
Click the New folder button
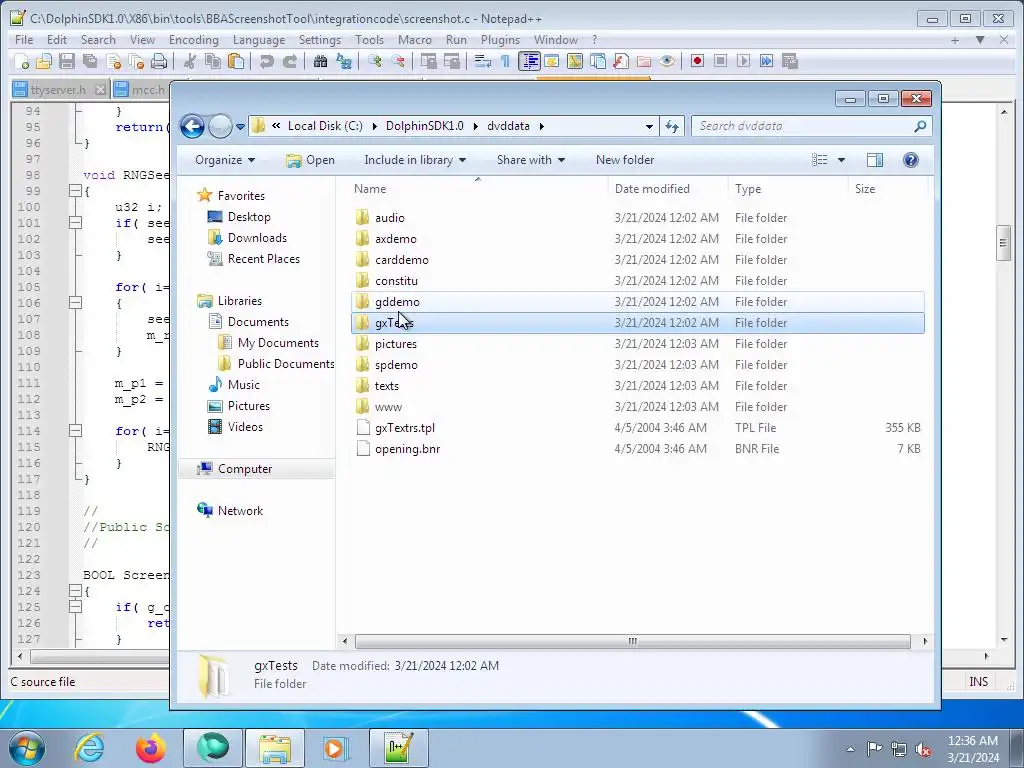[x=625, y=160]
